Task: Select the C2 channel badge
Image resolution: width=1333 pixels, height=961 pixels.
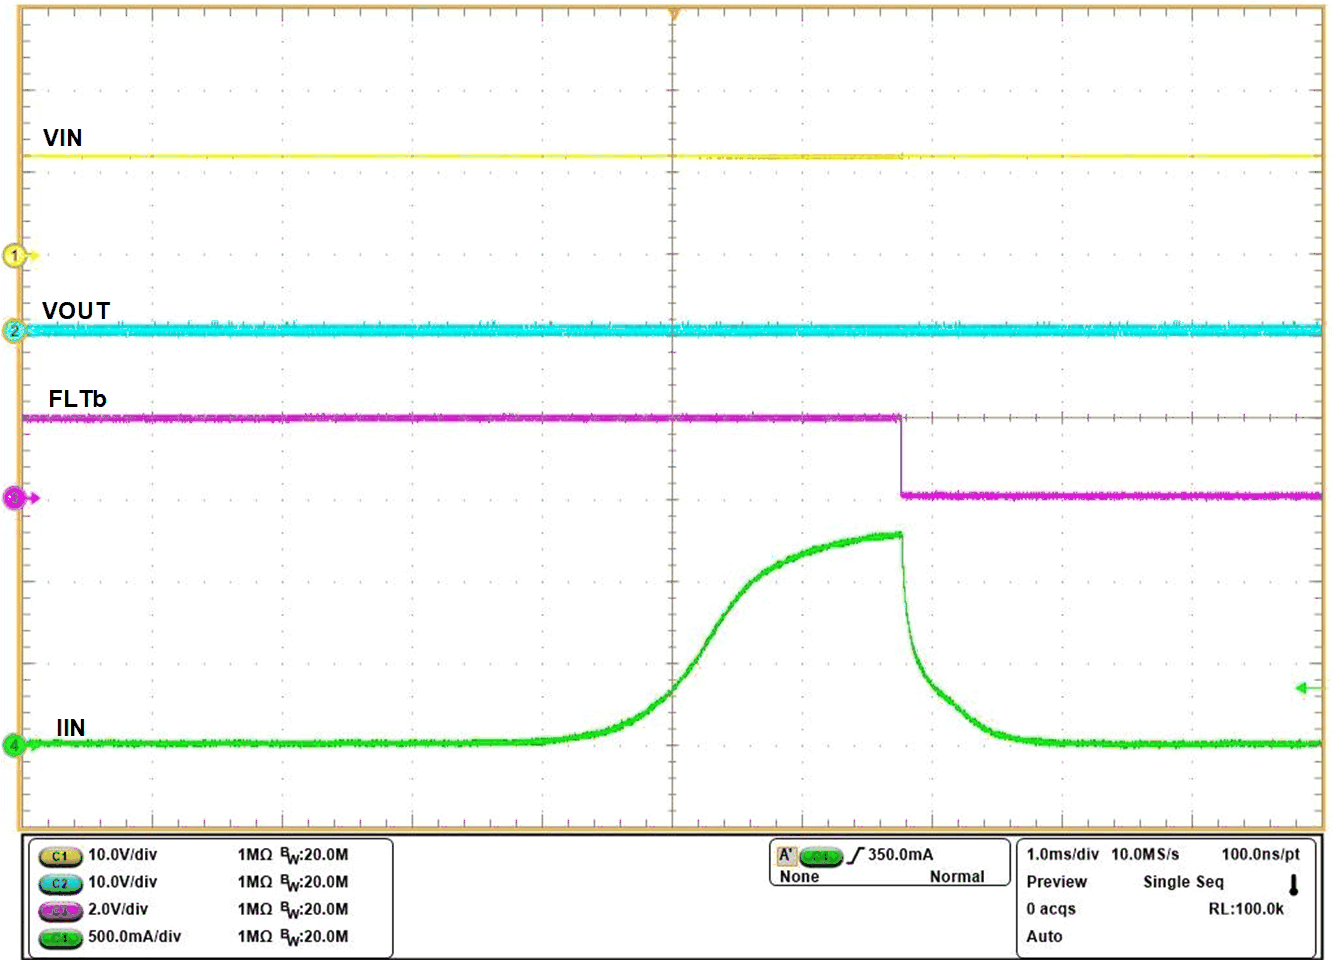Action: click(x=58, y=883)
